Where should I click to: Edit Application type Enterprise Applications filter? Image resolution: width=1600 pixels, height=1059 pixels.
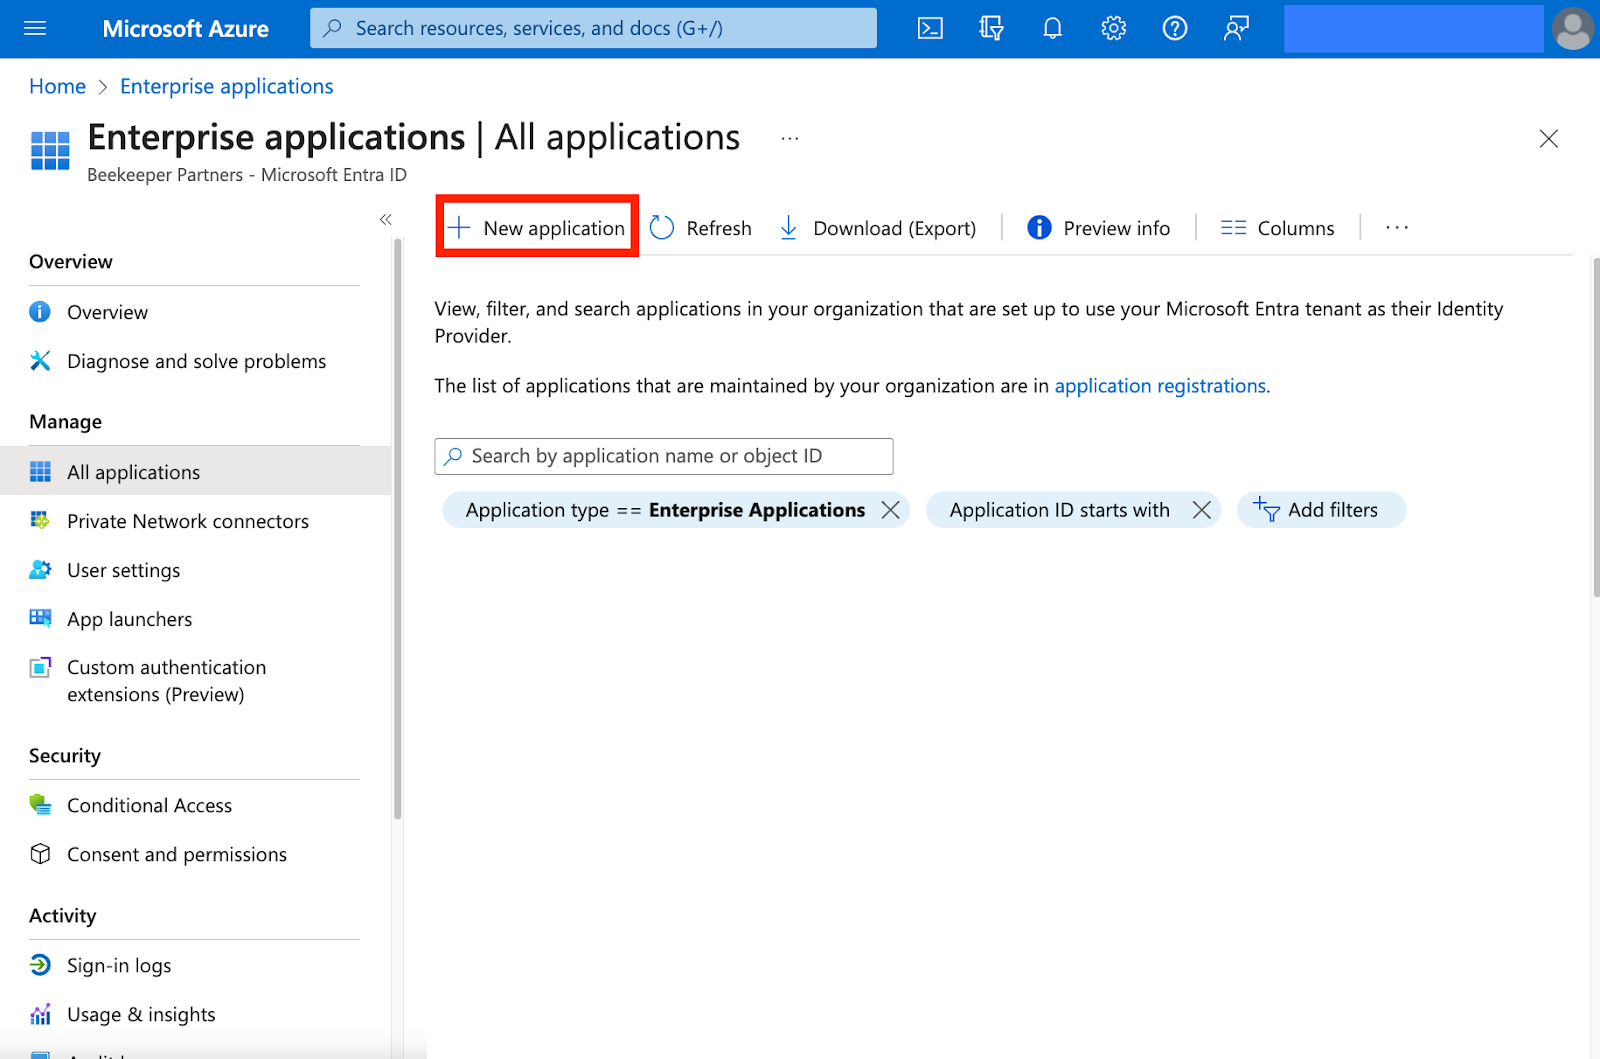665,510
